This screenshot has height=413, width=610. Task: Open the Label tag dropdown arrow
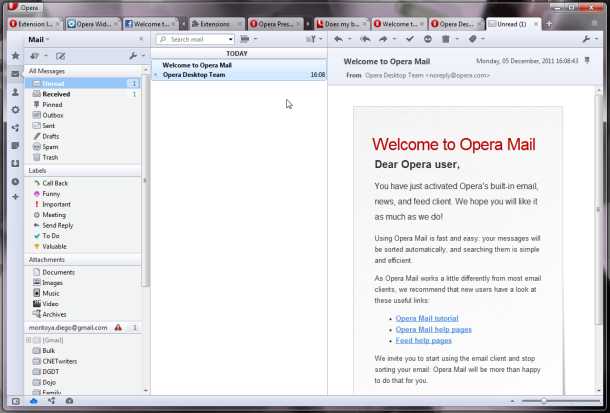(483, 39)
